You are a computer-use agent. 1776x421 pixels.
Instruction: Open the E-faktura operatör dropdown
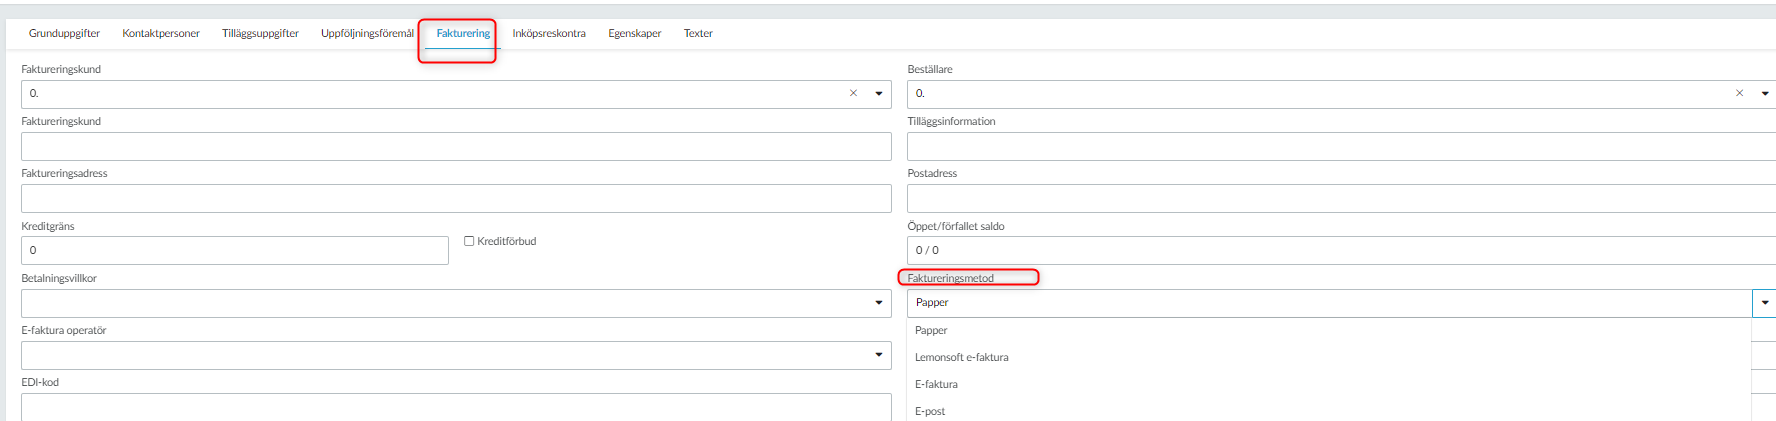[x=456, y=355]
